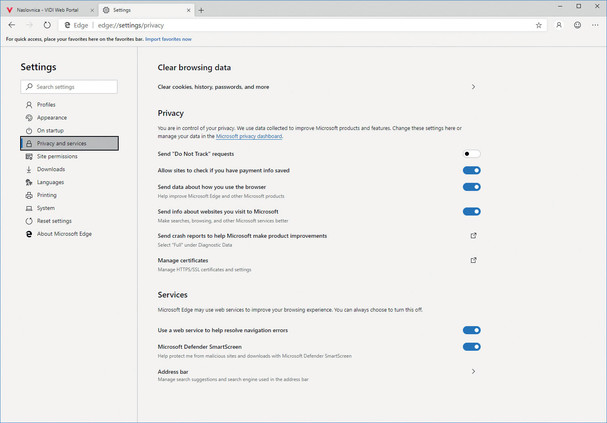Click the smiley feedback icon
The width and height of the screenshot is (607, 423).
tap(577, 25)
